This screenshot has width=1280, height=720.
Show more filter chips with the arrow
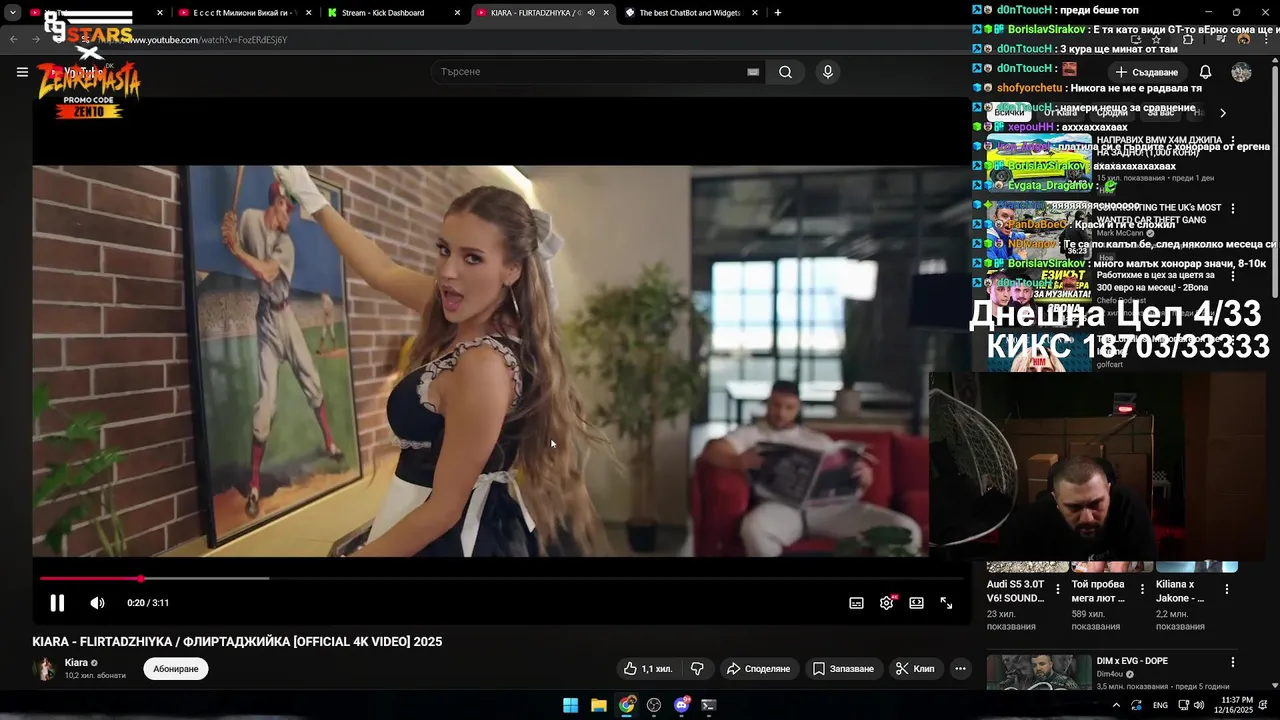tap(1222, 113)
